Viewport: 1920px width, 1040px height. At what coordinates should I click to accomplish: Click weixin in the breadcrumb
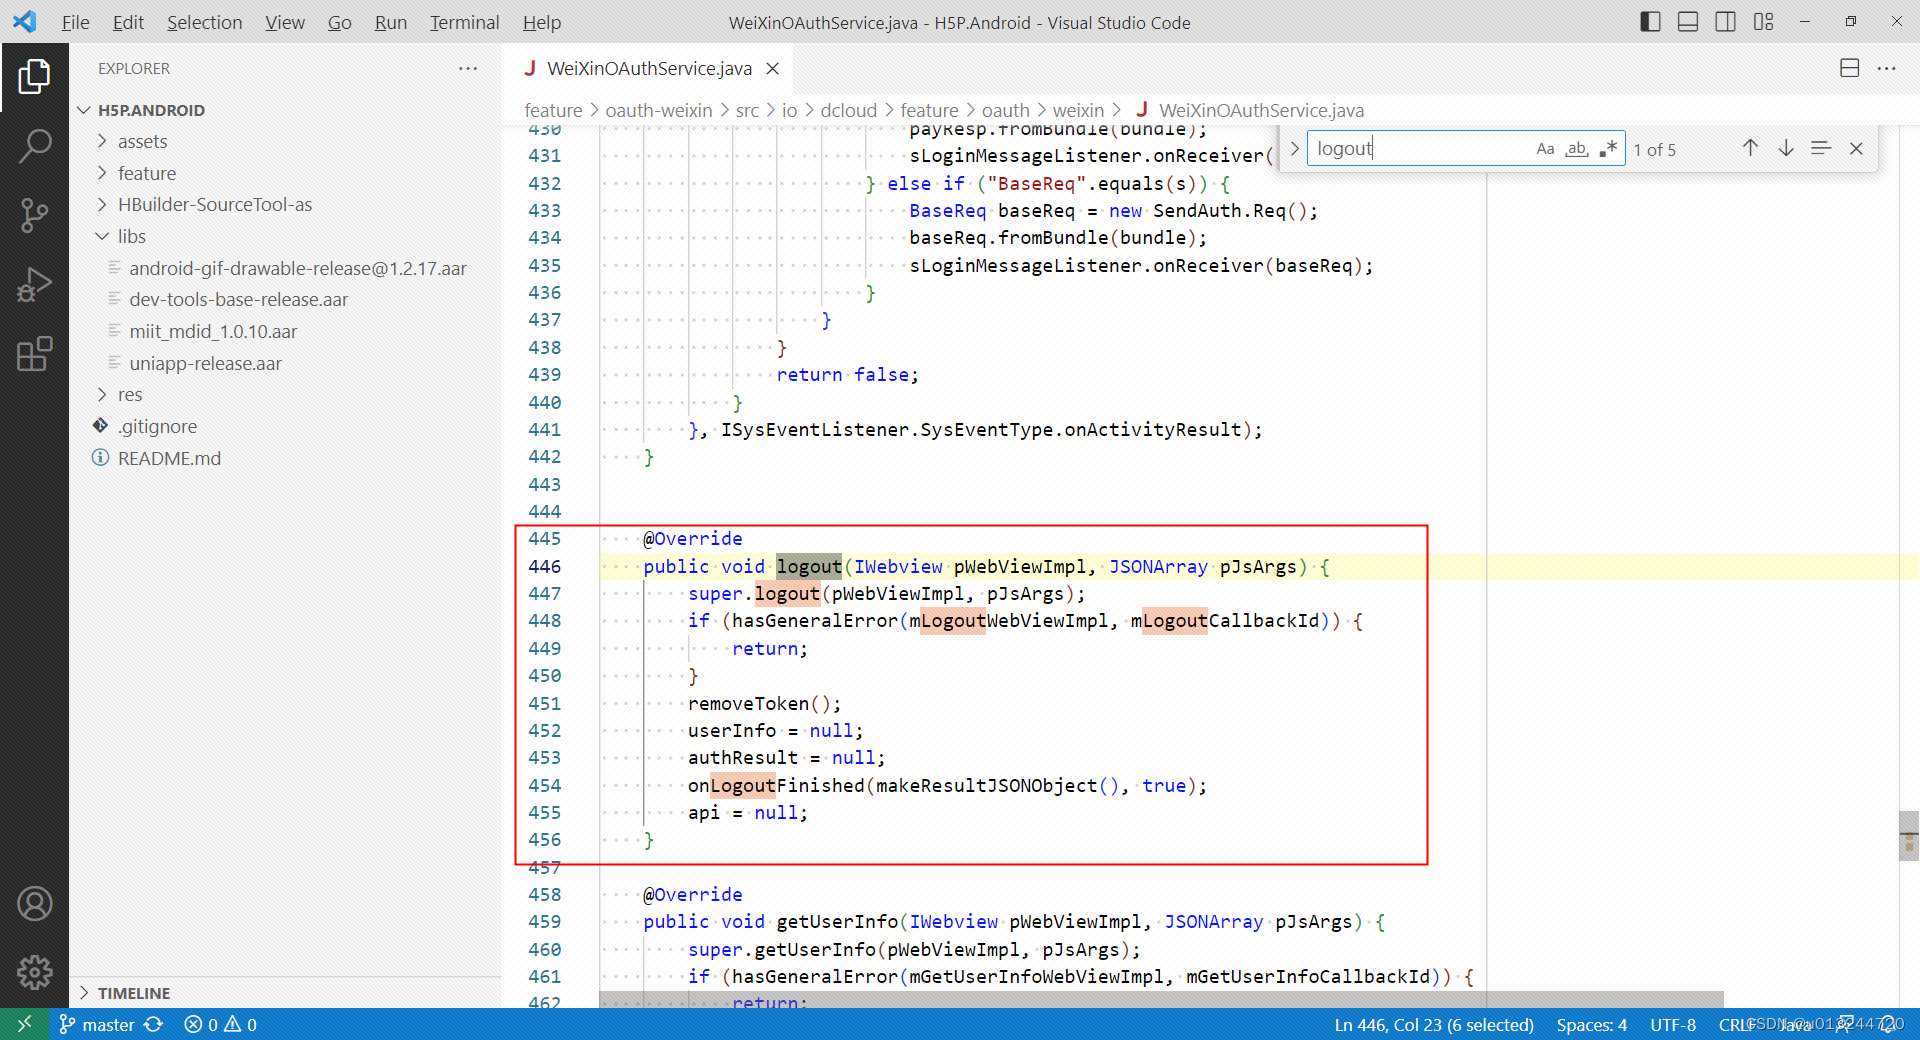(x=1078, y=110)
